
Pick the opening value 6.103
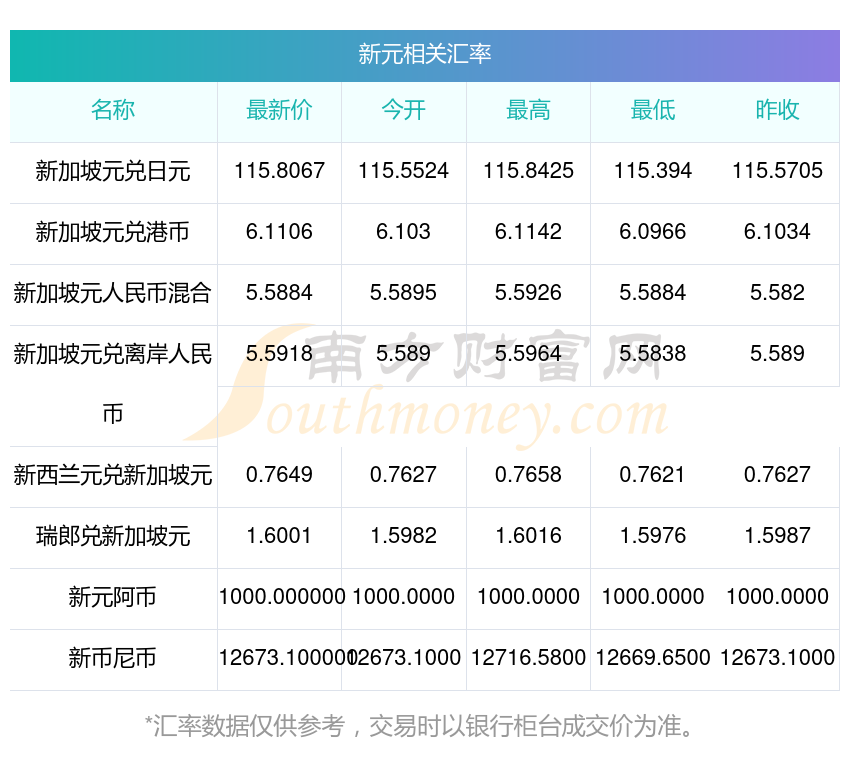tap(403, 232)
